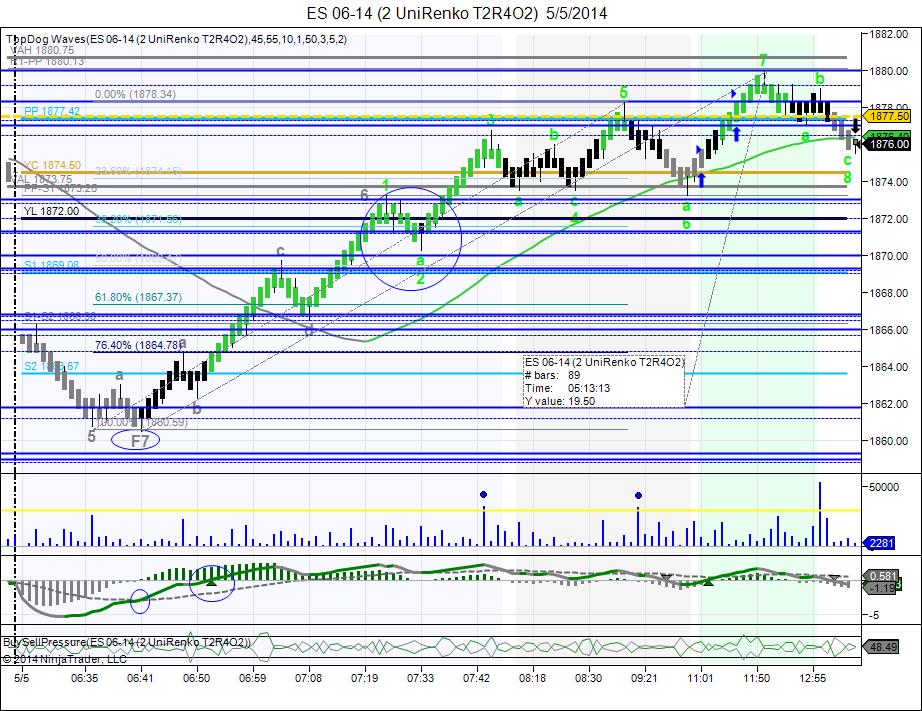Click the 48.49 BuySellPressure value marker
The height and width of the screenshot is (711, 922).
tap(883, 647)
